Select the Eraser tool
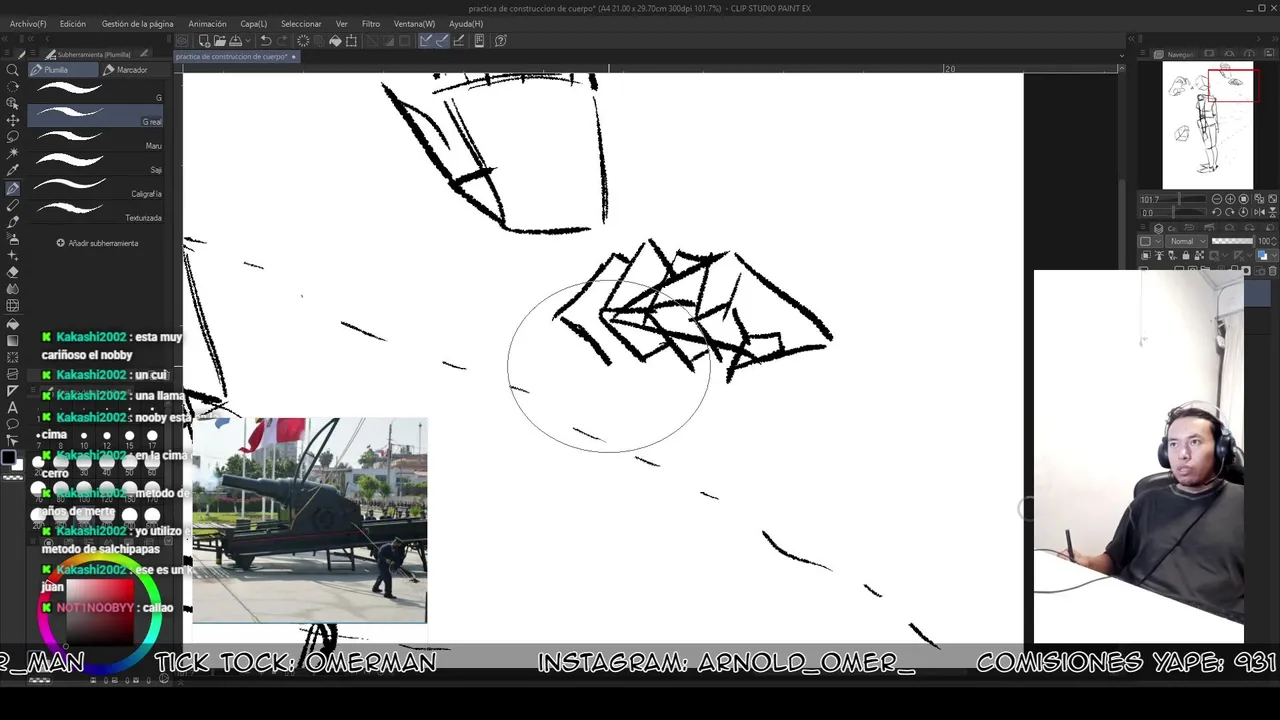This screenshot has width=1280, height=720. [x=13, y=273]
